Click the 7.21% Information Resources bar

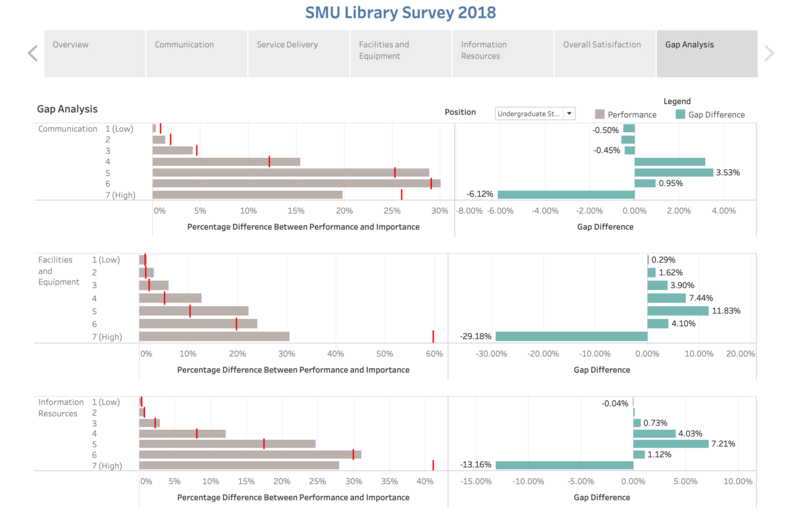click(671, 444)
